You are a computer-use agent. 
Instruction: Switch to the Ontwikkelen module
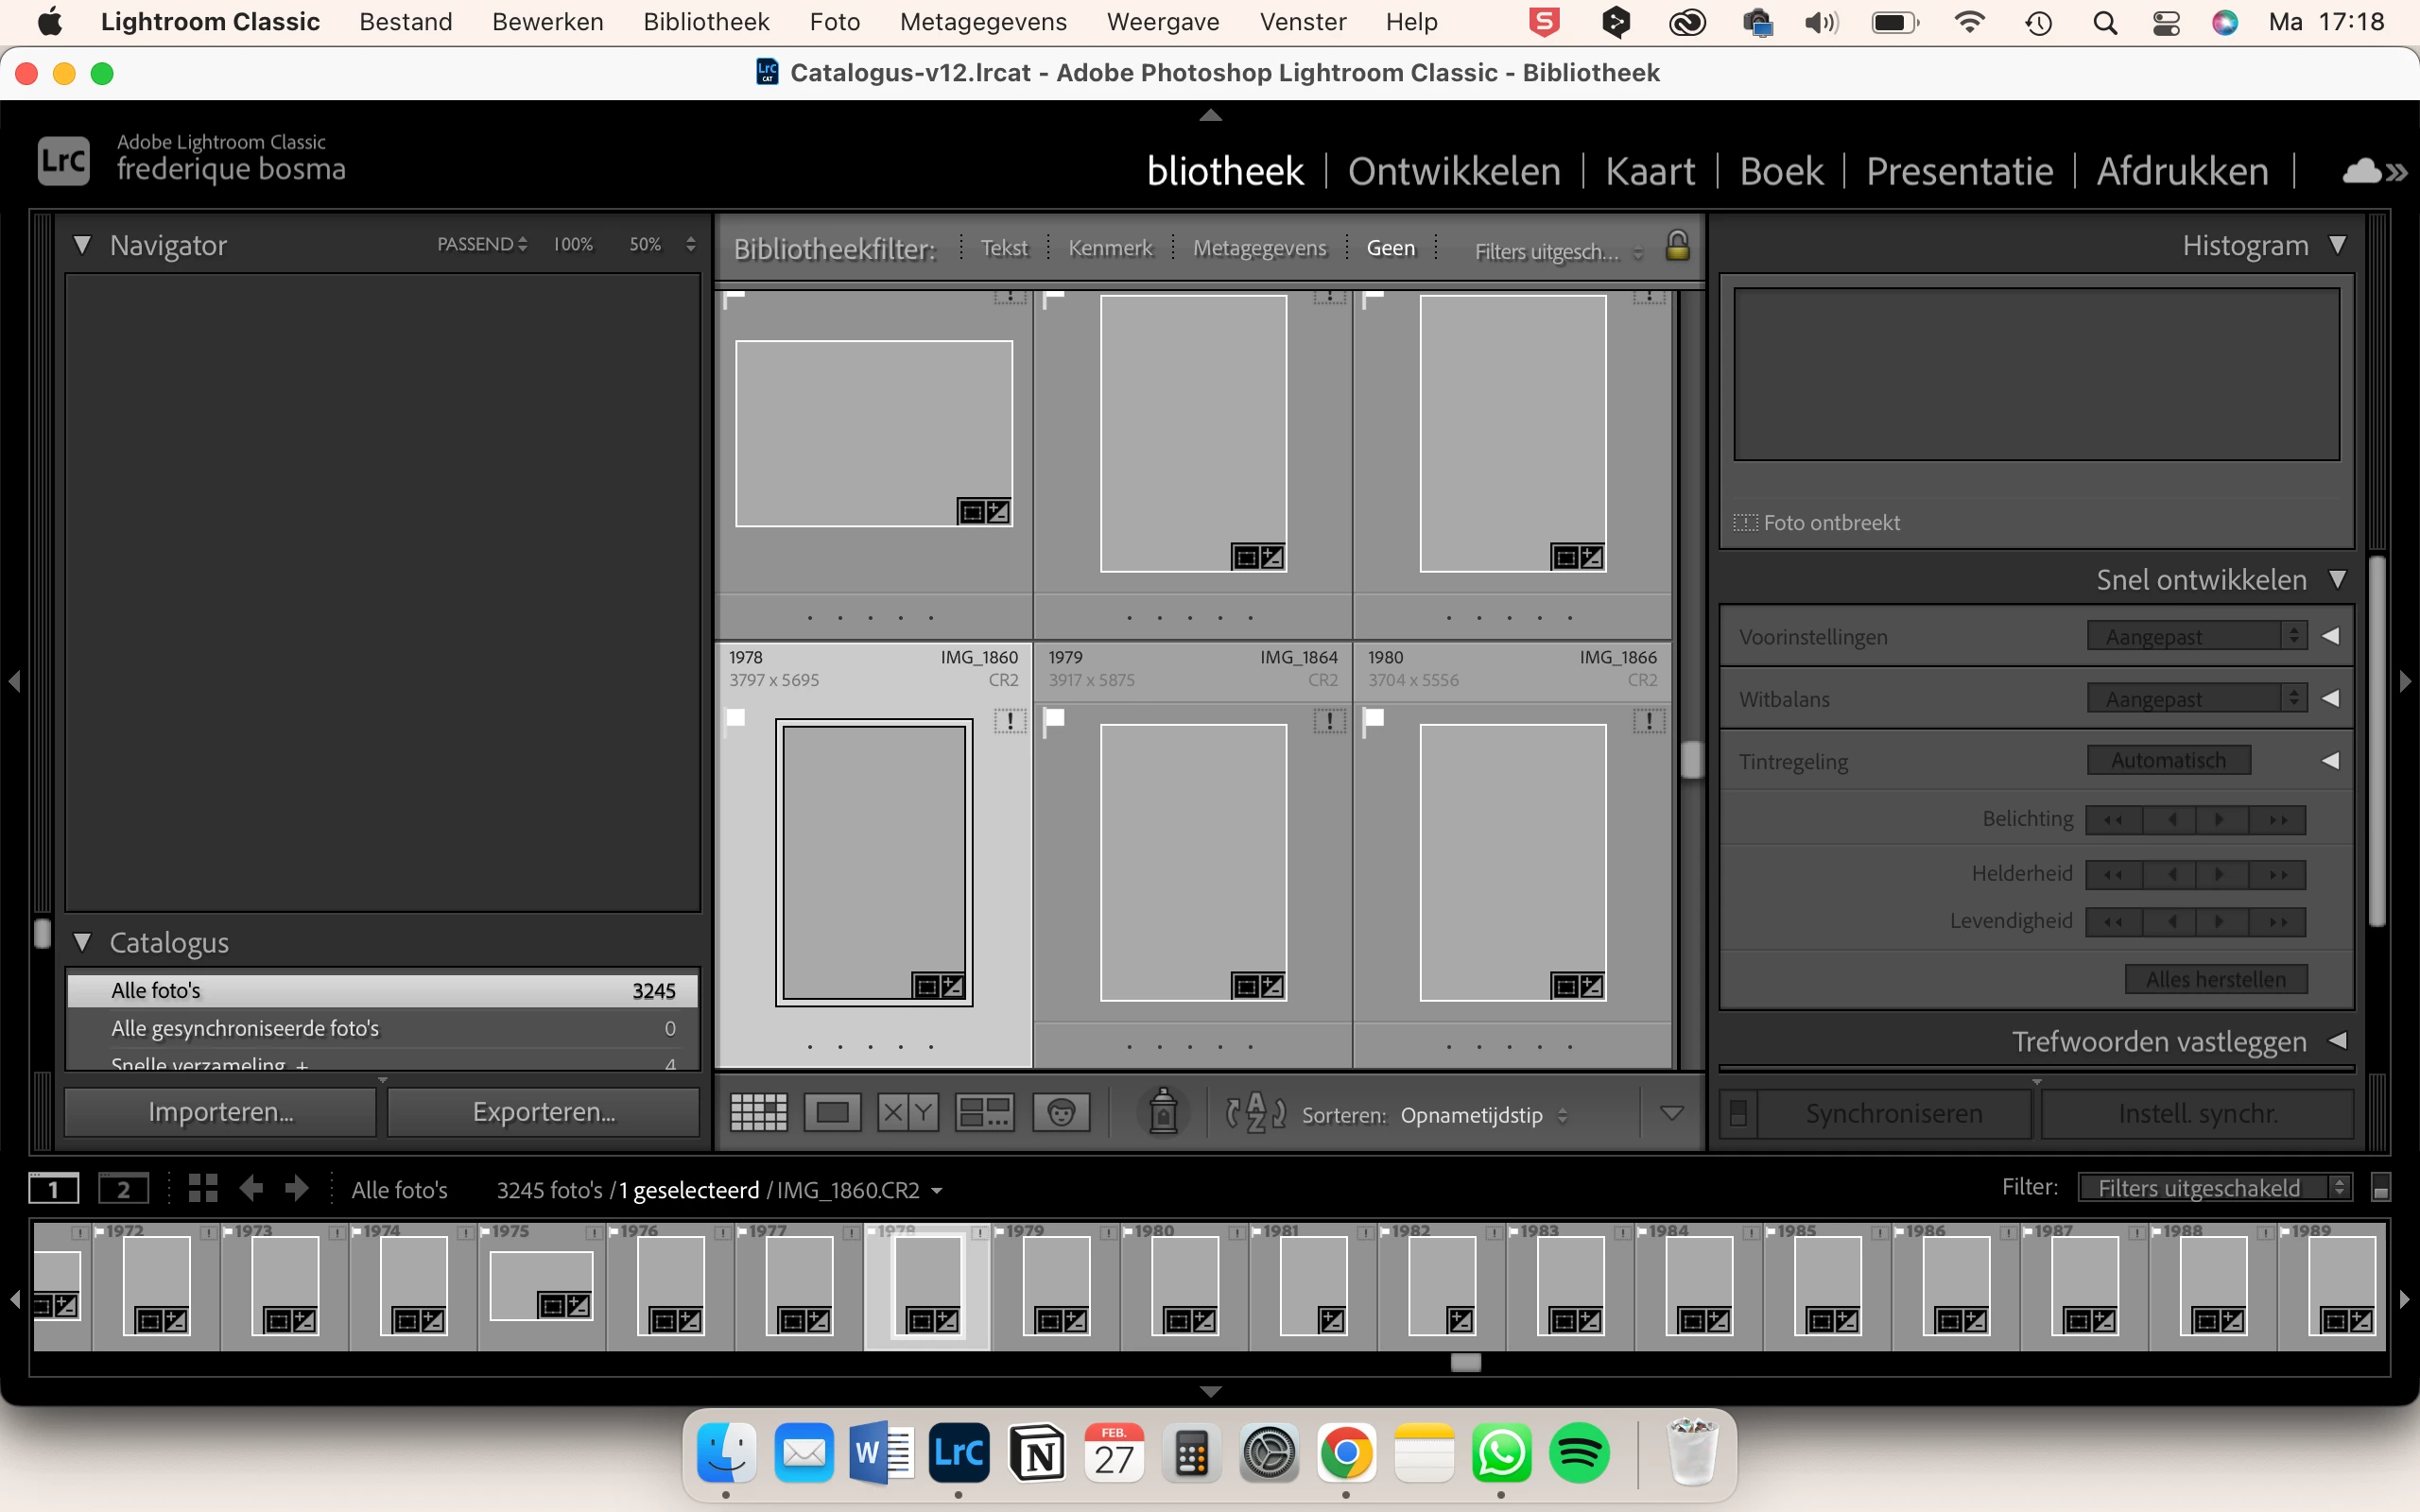click(x=1453, y=171)
